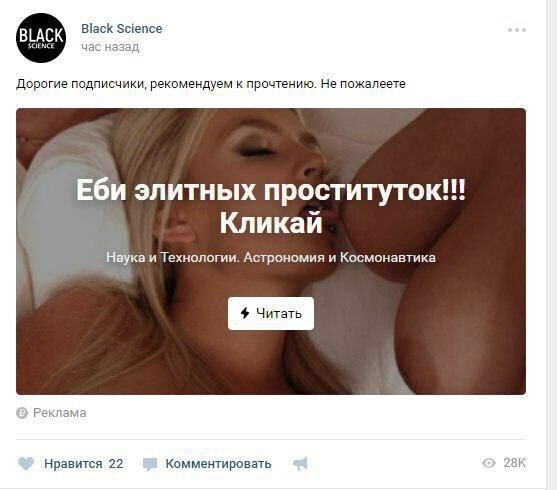The height and width of the screenshot is (490, 557).
Task: Show who liked via the count 22
Action: point(116,464)
